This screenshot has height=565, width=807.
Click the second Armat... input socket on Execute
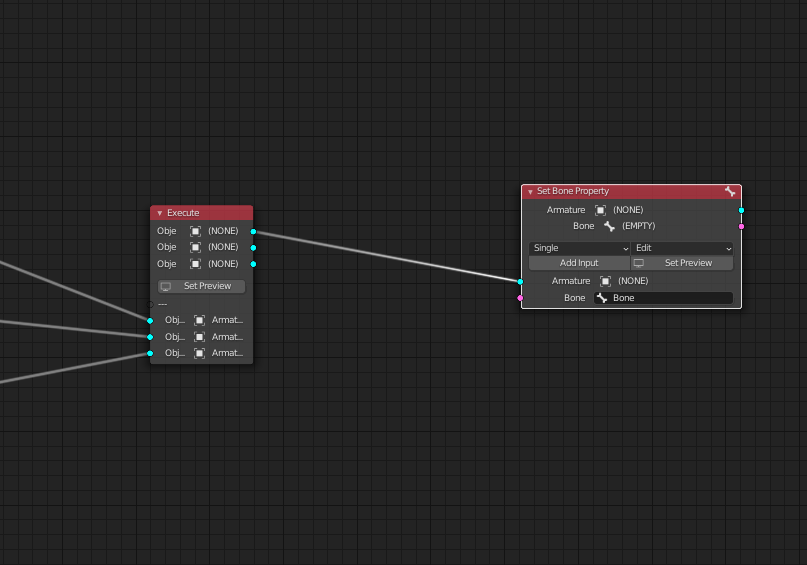[x=150, y=337]
